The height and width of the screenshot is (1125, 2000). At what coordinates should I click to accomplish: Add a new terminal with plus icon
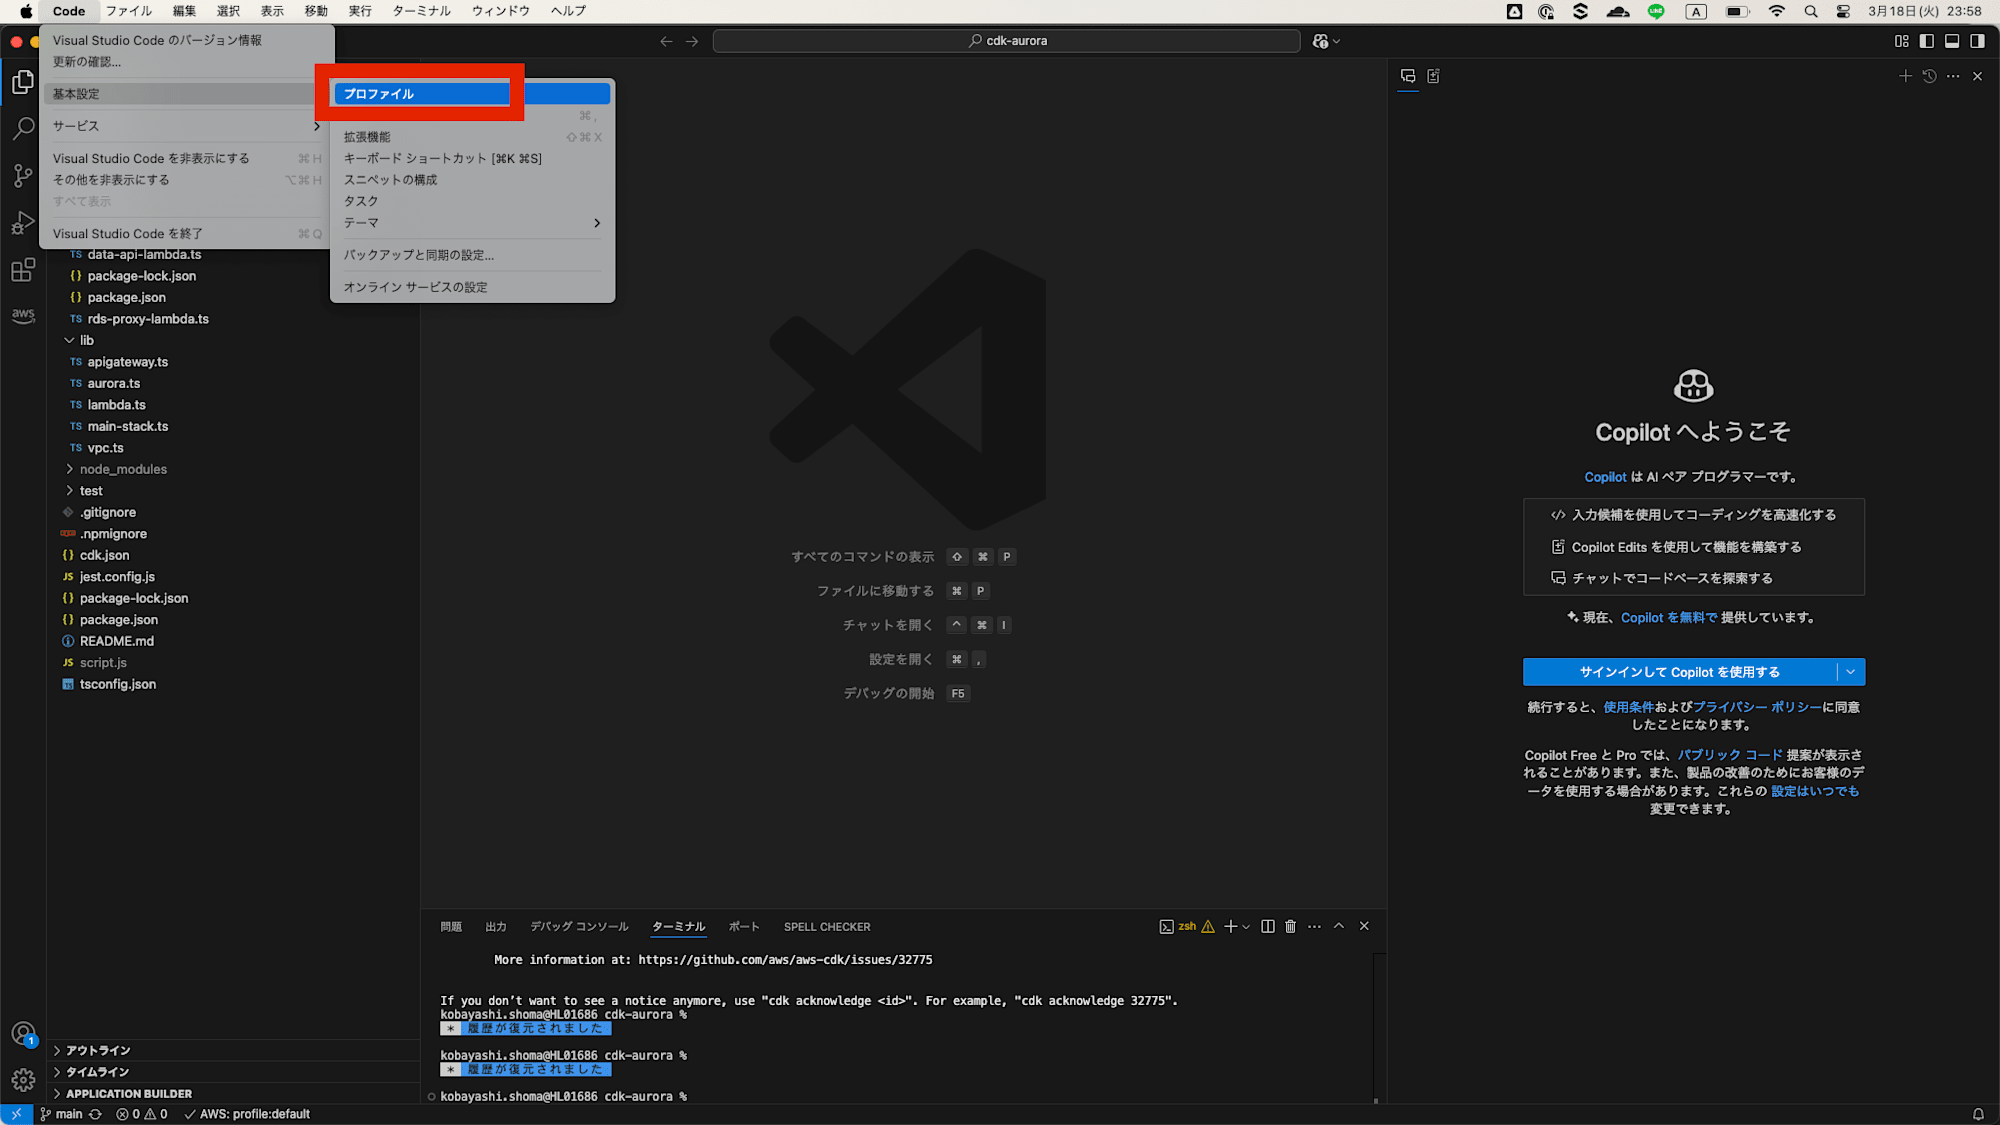click(x=1230, y=926)
